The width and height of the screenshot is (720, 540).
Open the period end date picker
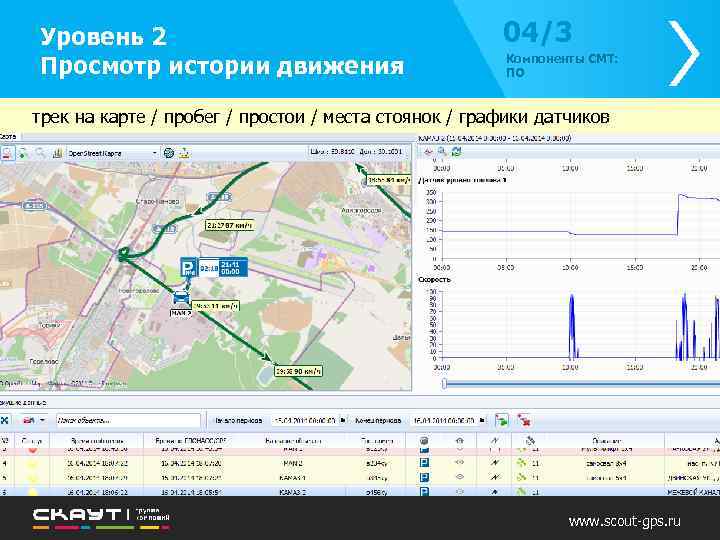[x=482, y=420]
